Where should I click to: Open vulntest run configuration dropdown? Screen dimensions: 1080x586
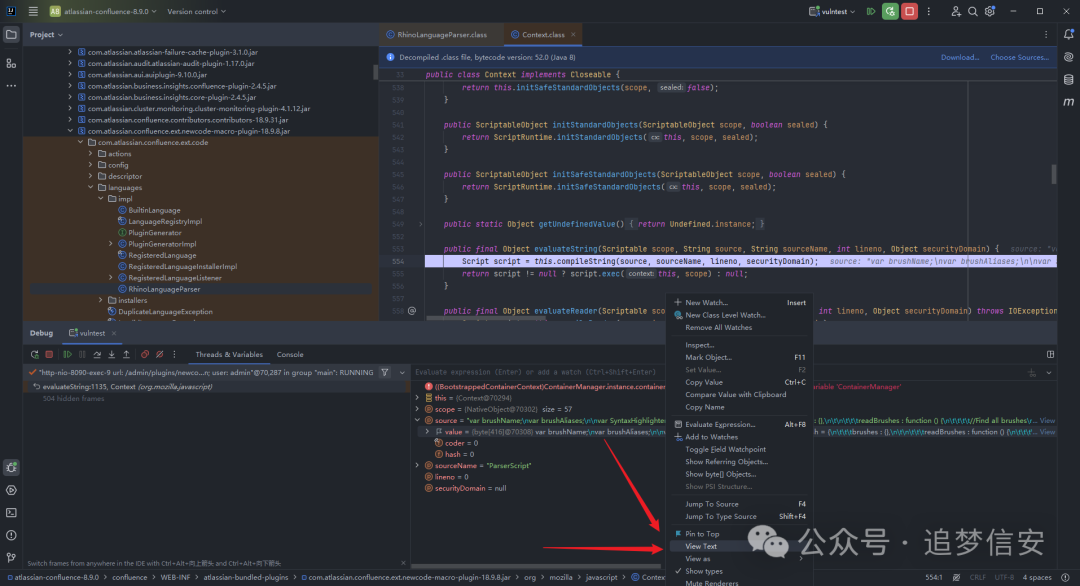click(x=832, y=11)
